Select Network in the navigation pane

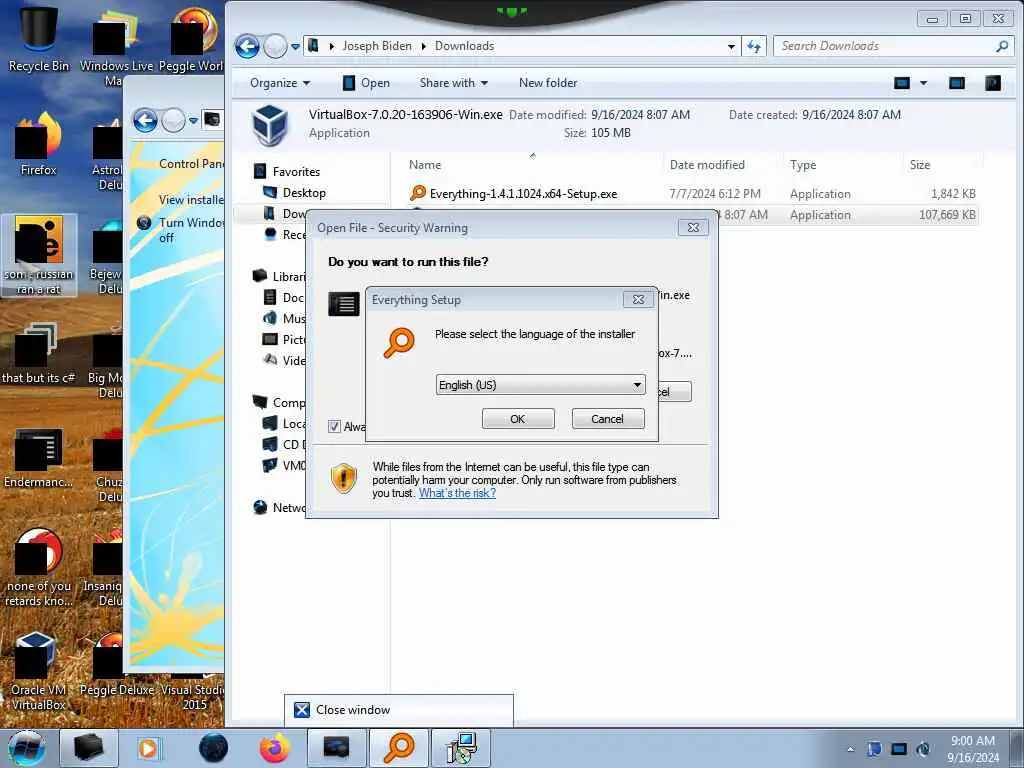pyautogui.click(x=281, y=507)
